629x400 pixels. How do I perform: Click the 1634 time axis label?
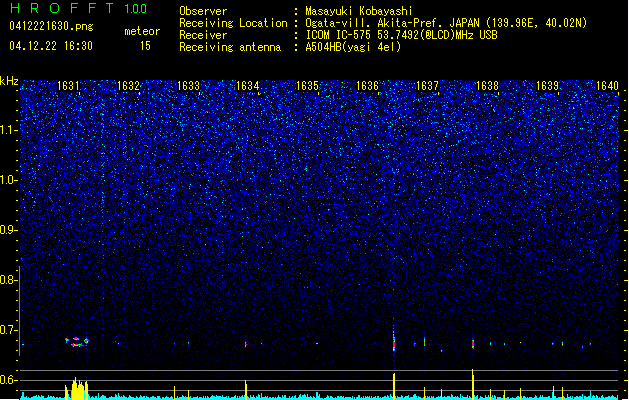[248, 86]
